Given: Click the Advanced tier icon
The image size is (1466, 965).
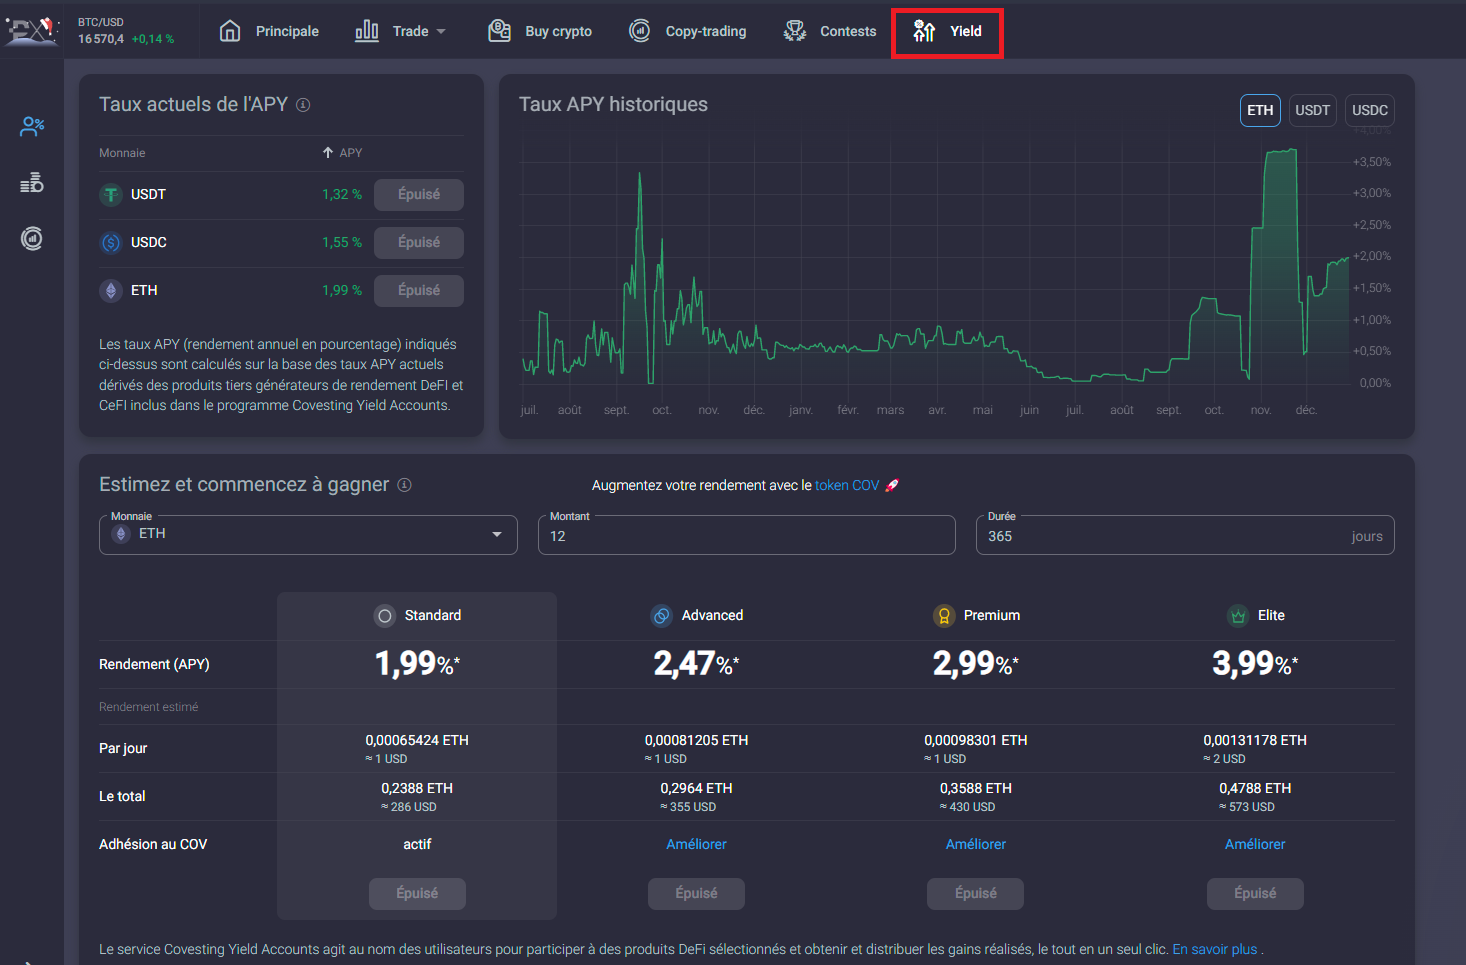Looking at the screenshot, I should point(662,616).
